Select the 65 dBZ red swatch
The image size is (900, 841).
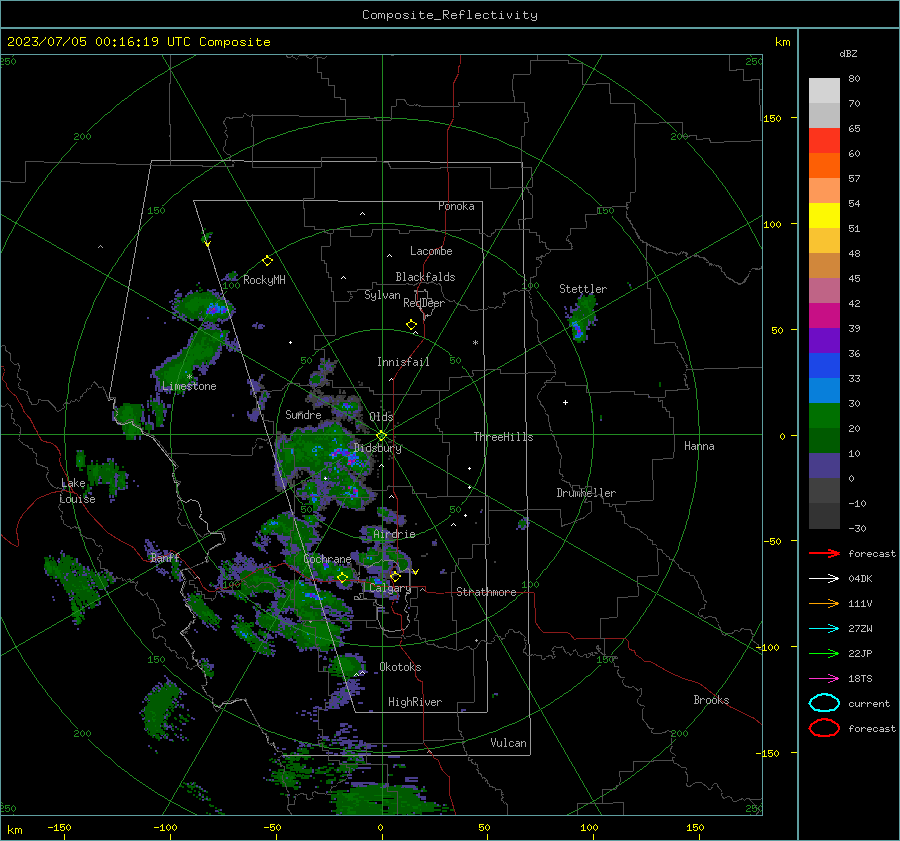click(824, 140)
